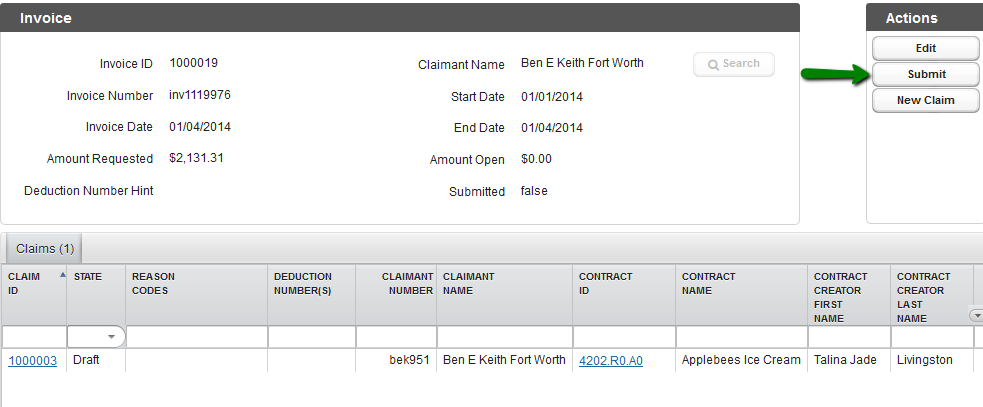This screenshot has height=407, width=983.
Task: Open contract 4202.R0.A0 link
Action: point(610,360)
